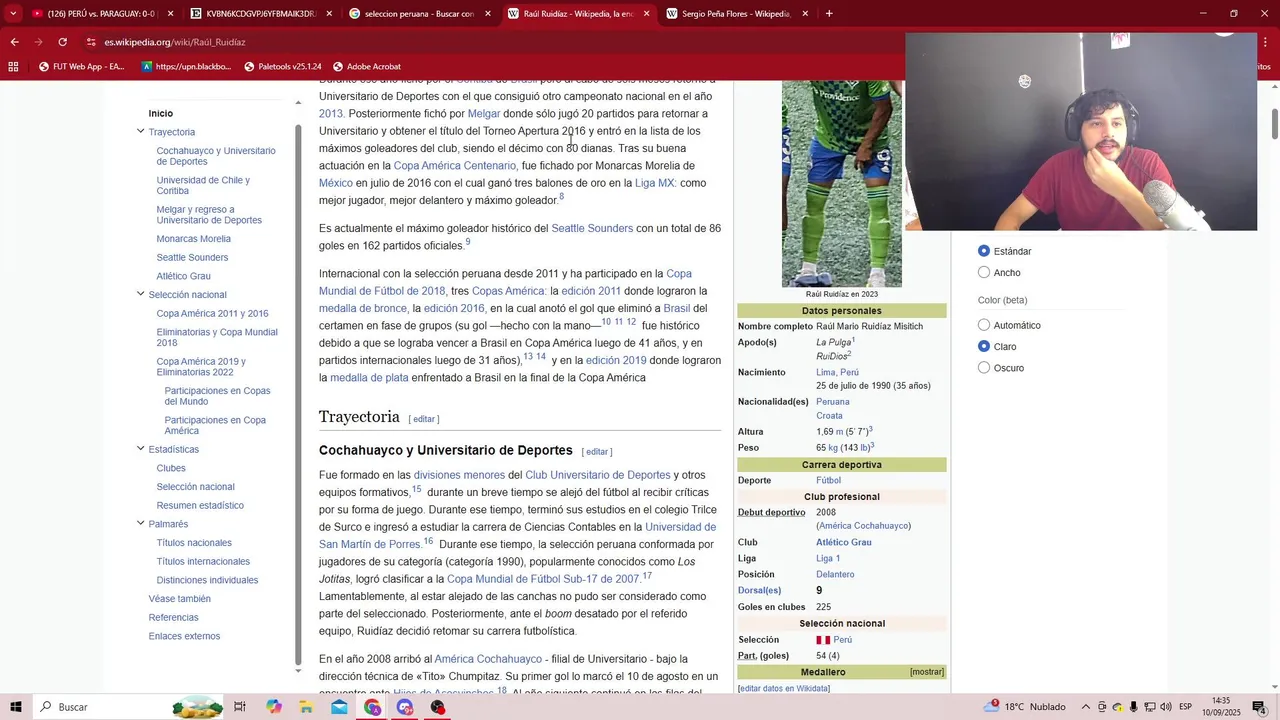Open Club Universitario de Deportes link
This screenshot has height=720, width=1280.
click(x=598, y=475)
